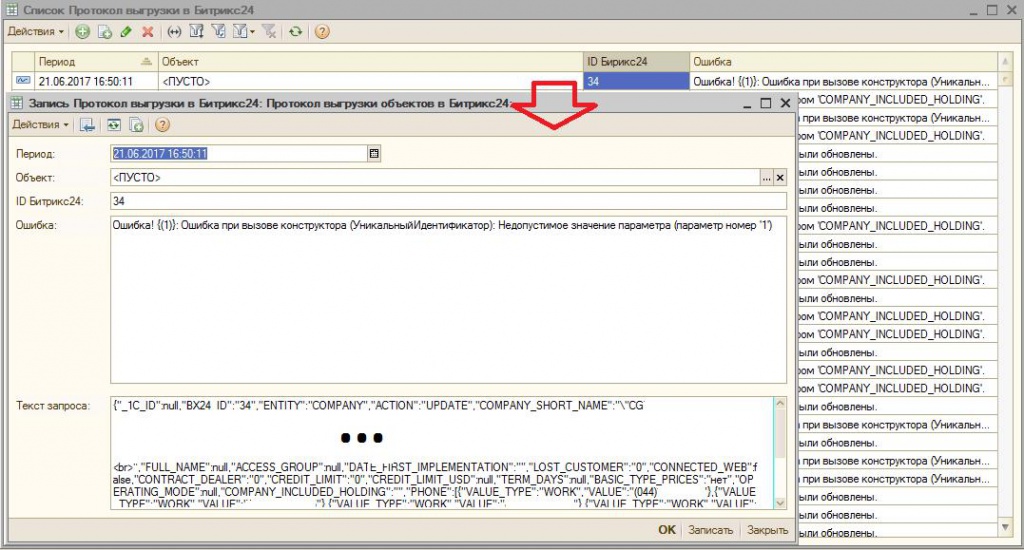Click the Disable filter icon
The image size is (1024, 550).
coord(268,31)
